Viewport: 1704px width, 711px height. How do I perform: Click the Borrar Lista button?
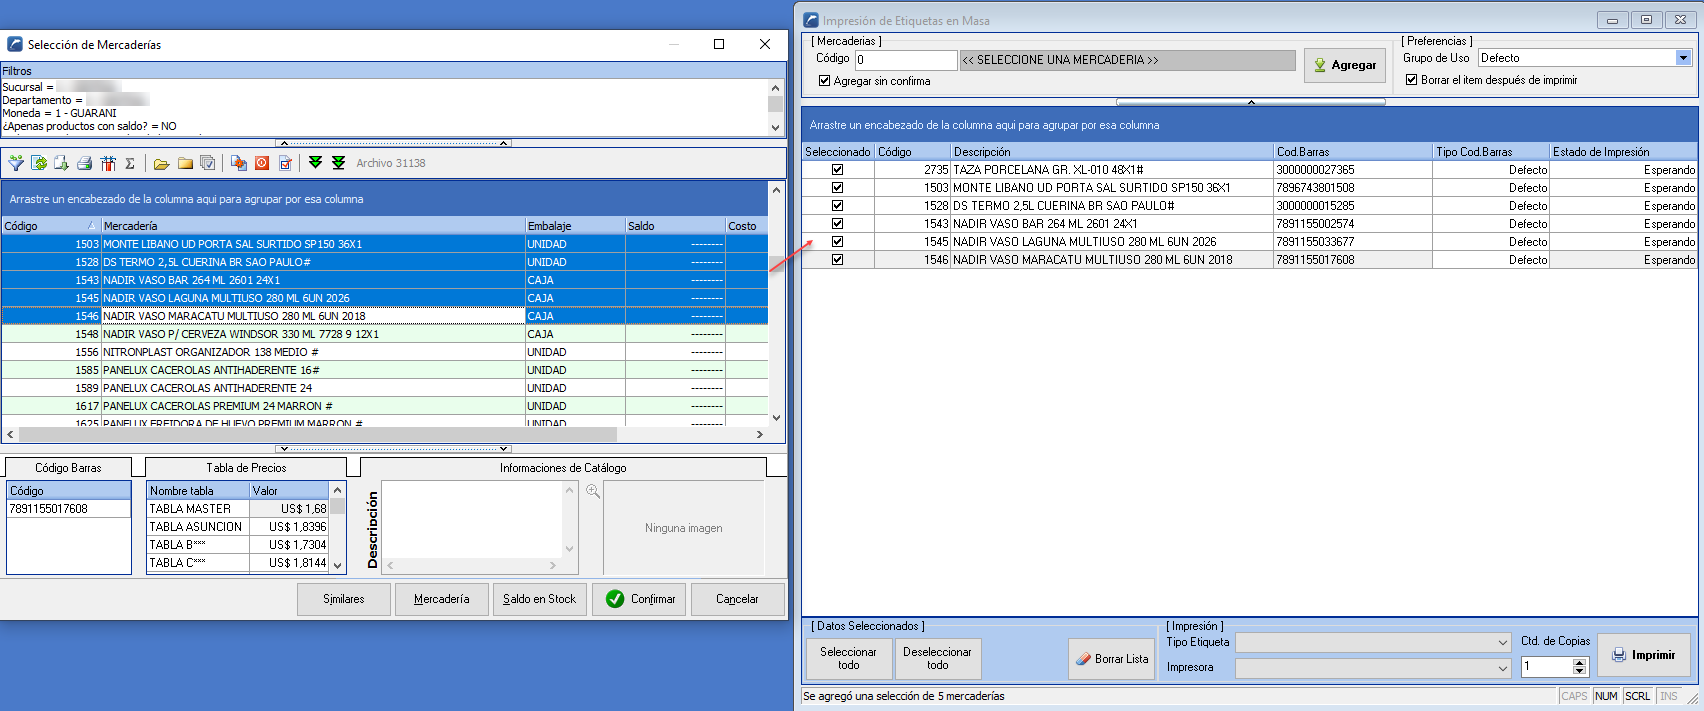pyautogui.click(x=1112, y=659)
